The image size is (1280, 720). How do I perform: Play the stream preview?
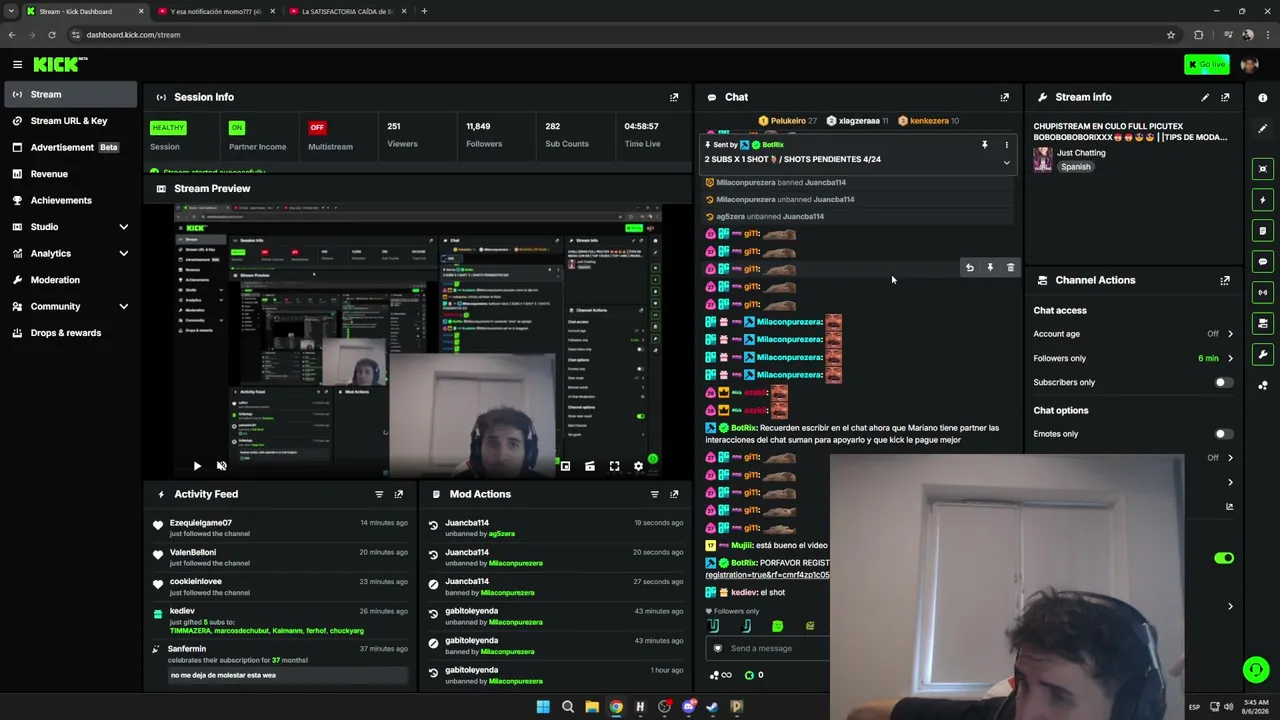pyautogui.click(x=197, y=466)
